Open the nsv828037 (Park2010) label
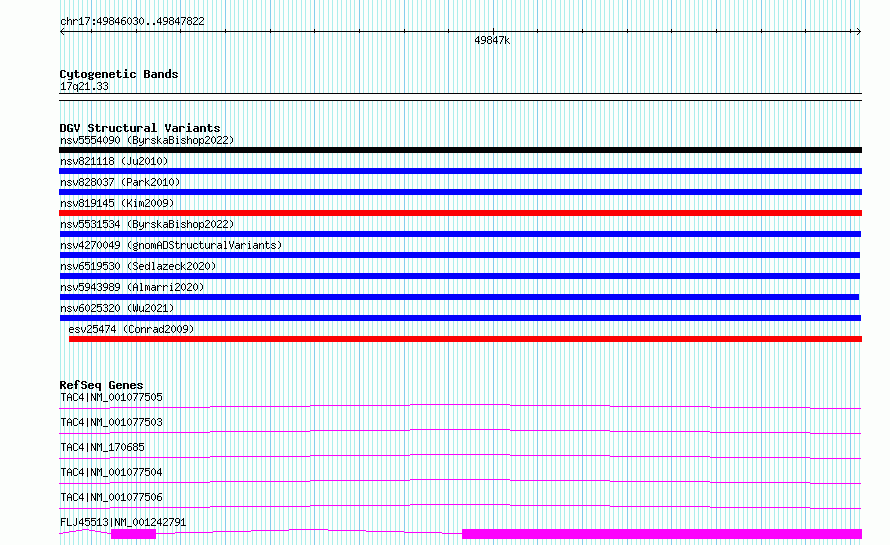Image resolution: width=890 pixels, height=545 pixels. pyautogui.click(x=120, y=182)
